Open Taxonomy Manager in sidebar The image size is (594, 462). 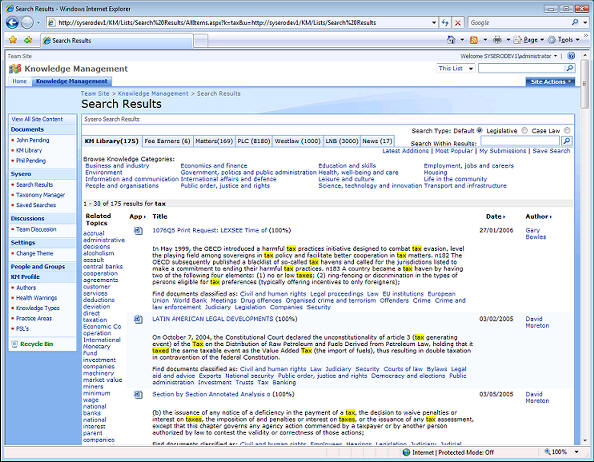coord(41,195)
